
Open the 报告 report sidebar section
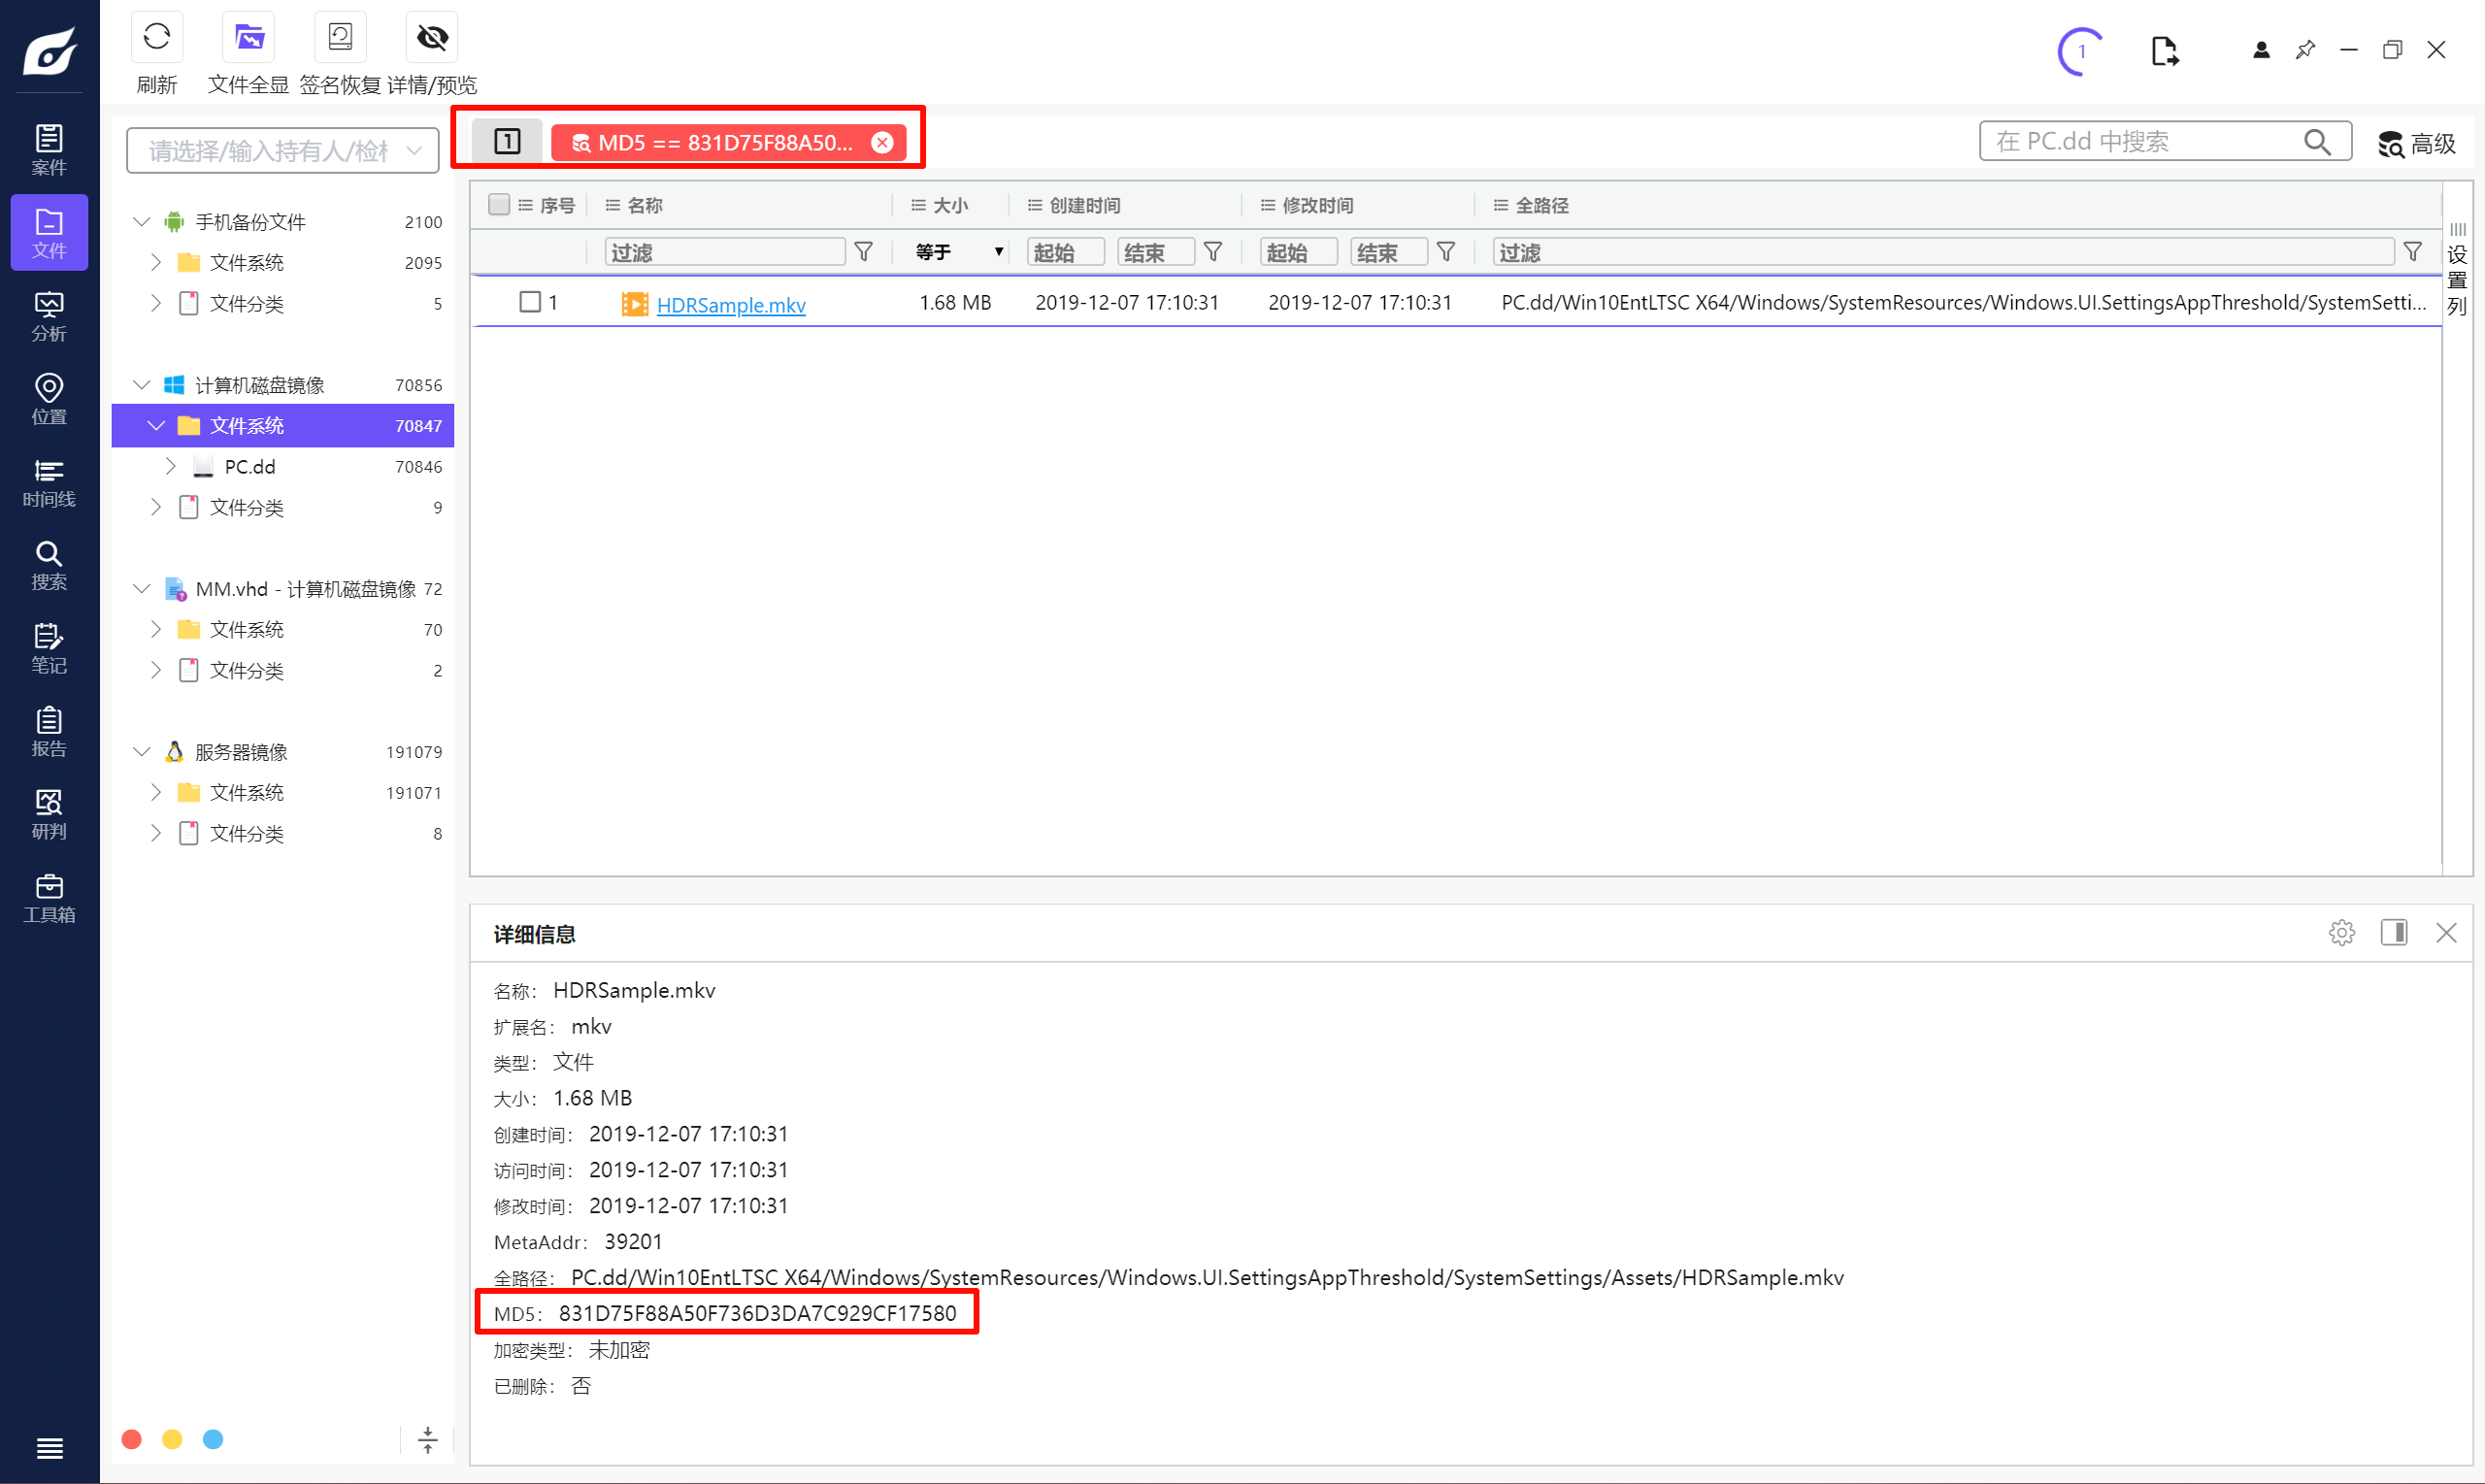pos(49,731)
